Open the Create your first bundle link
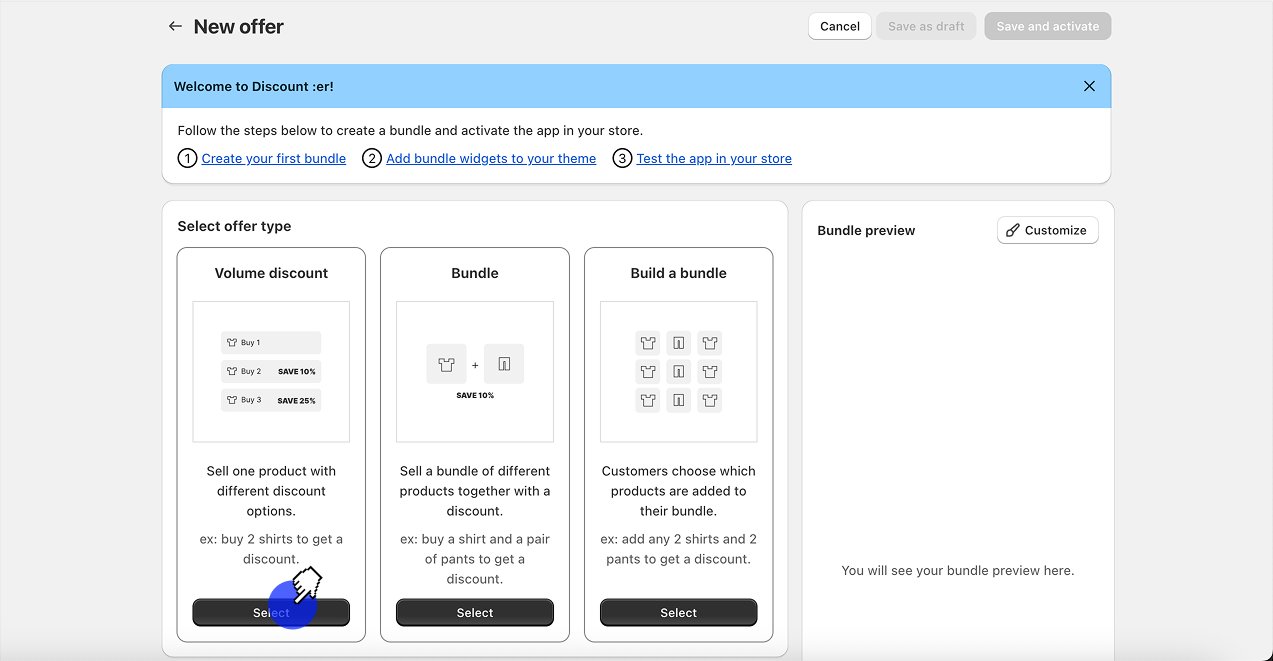 [x=274, y=158]
